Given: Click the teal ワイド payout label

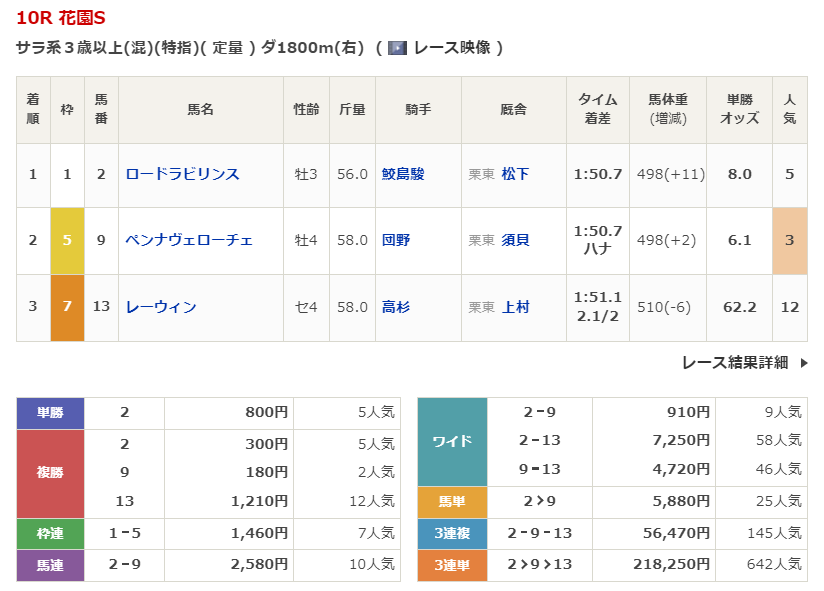Looking at the screenshot, I should 451,440.
